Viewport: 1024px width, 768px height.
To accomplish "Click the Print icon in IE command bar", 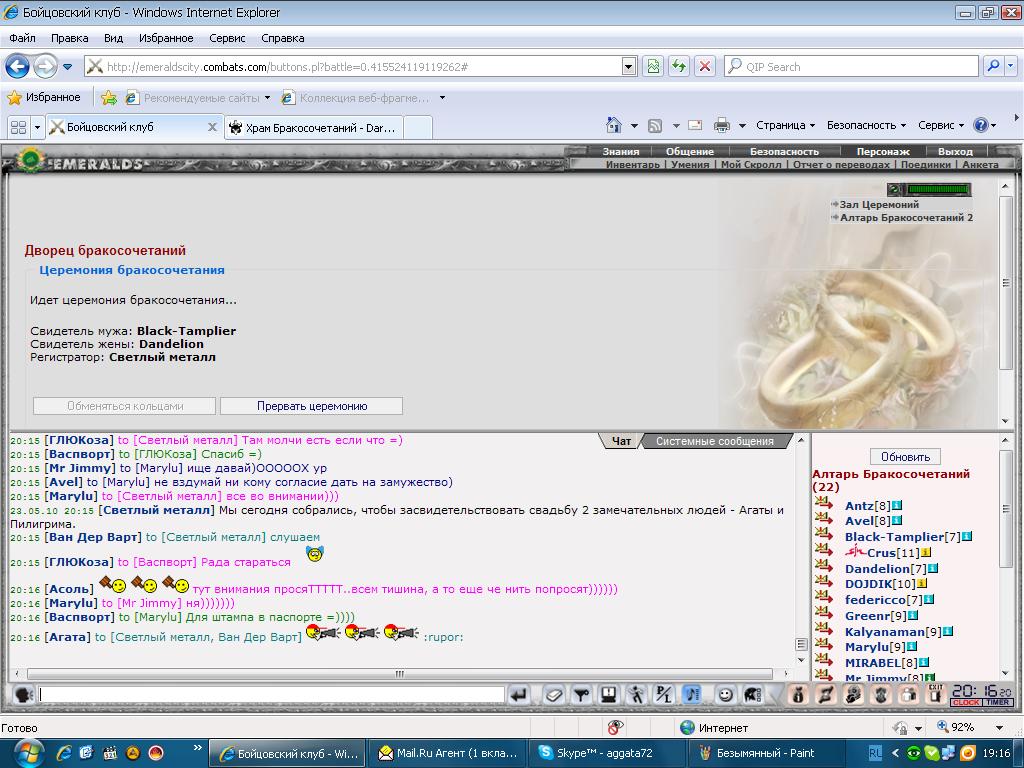I will [x=722, y=125].
